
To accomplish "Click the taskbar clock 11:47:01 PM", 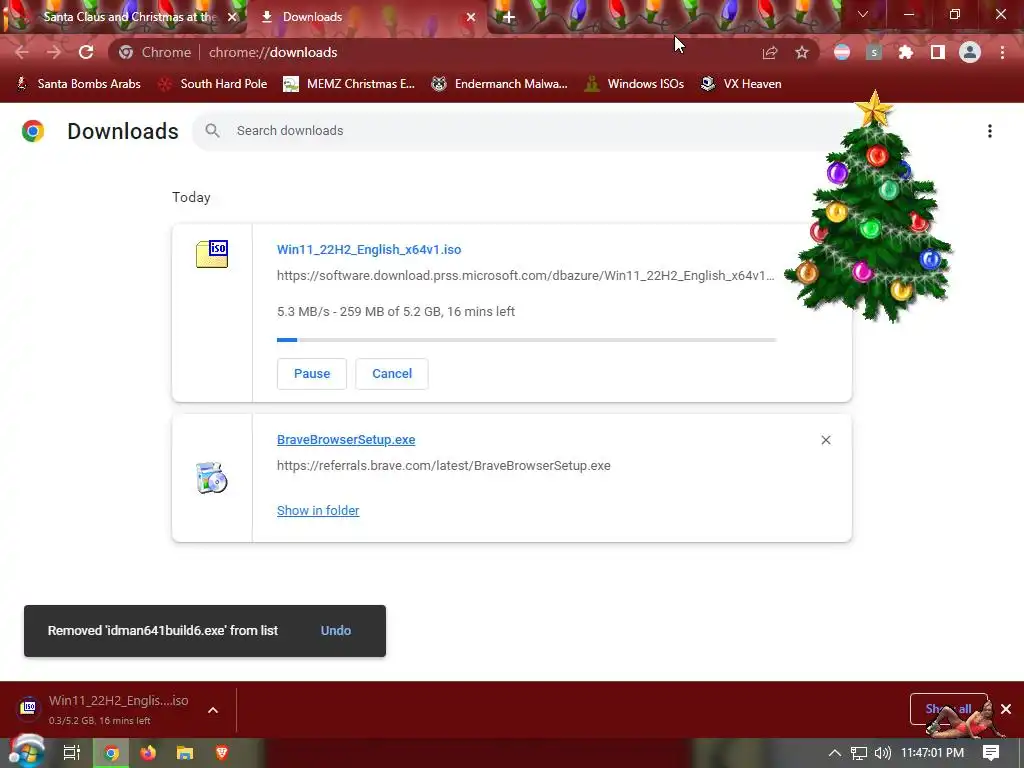I will click(x=933, y=753).
